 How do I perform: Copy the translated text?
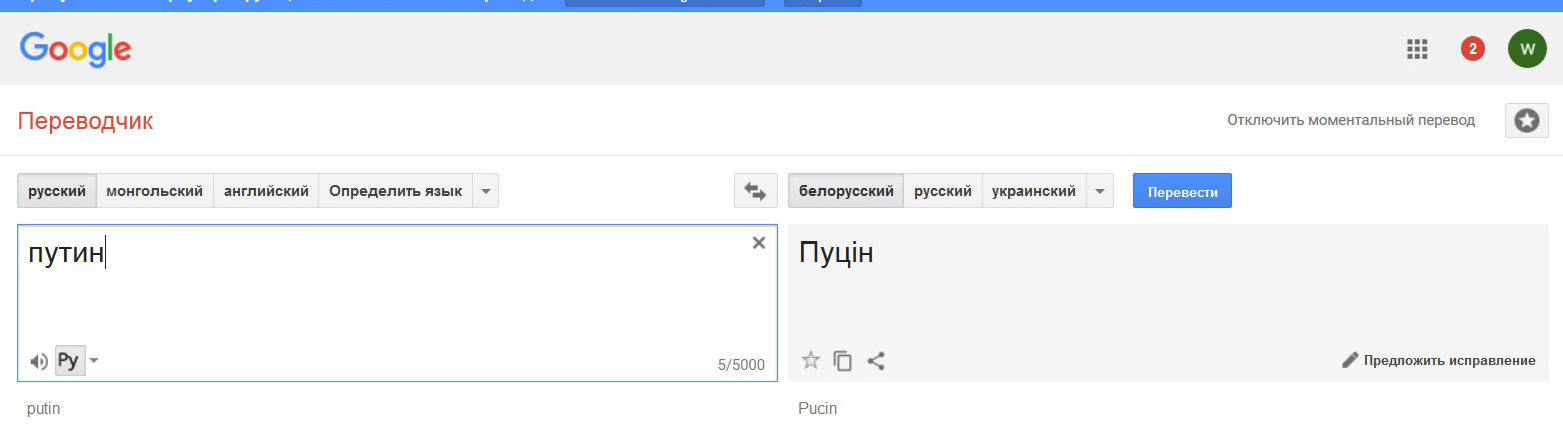click(x=843, y=361)
